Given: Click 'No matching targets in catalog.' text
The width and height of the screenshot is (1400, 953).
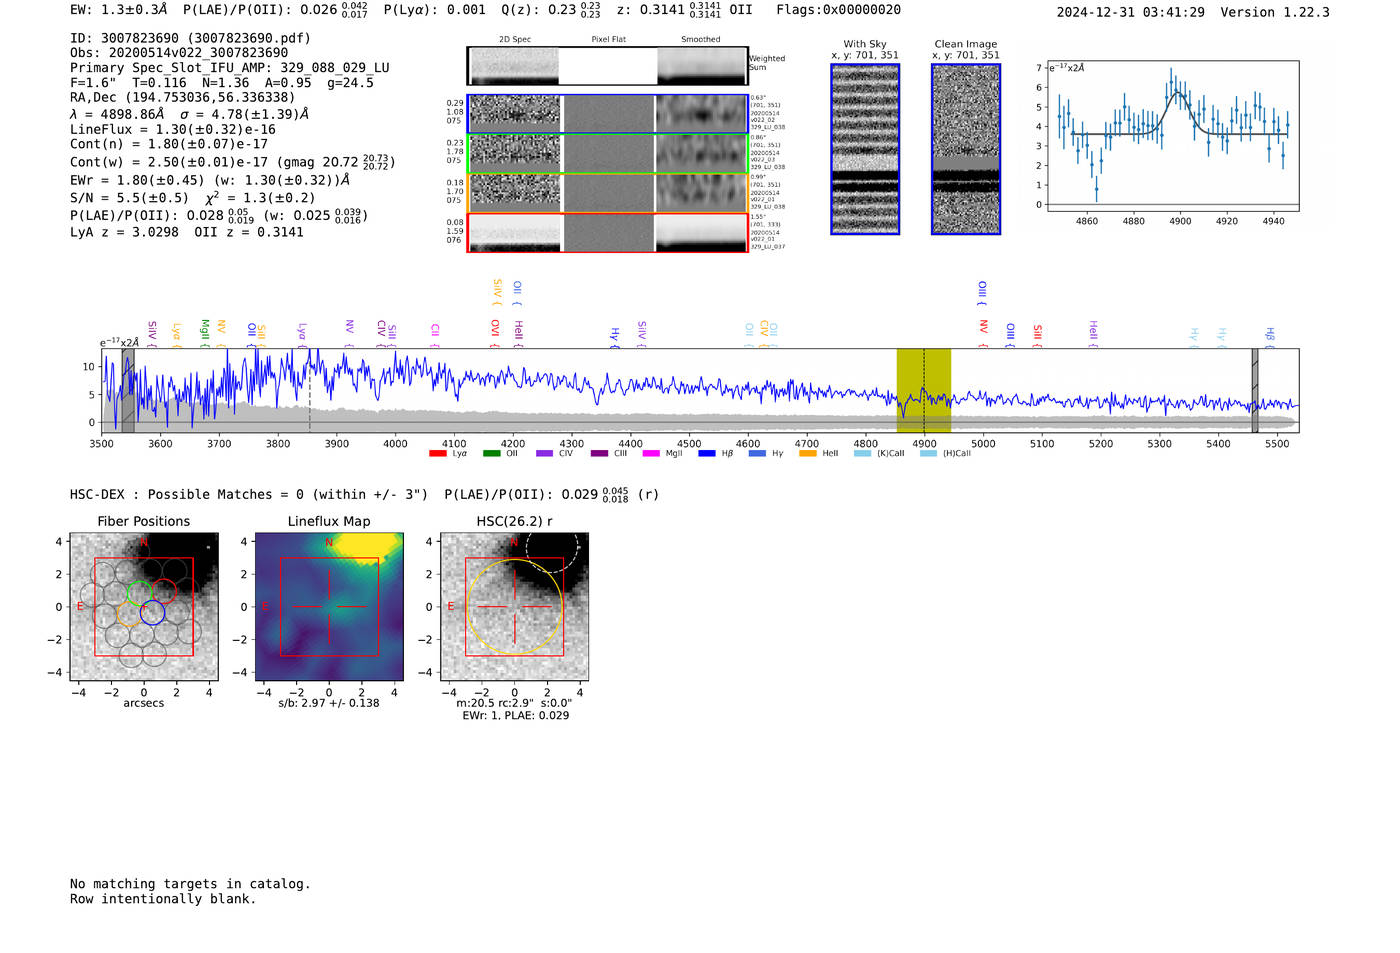Looking at the screenshot, I should (190, 884).
